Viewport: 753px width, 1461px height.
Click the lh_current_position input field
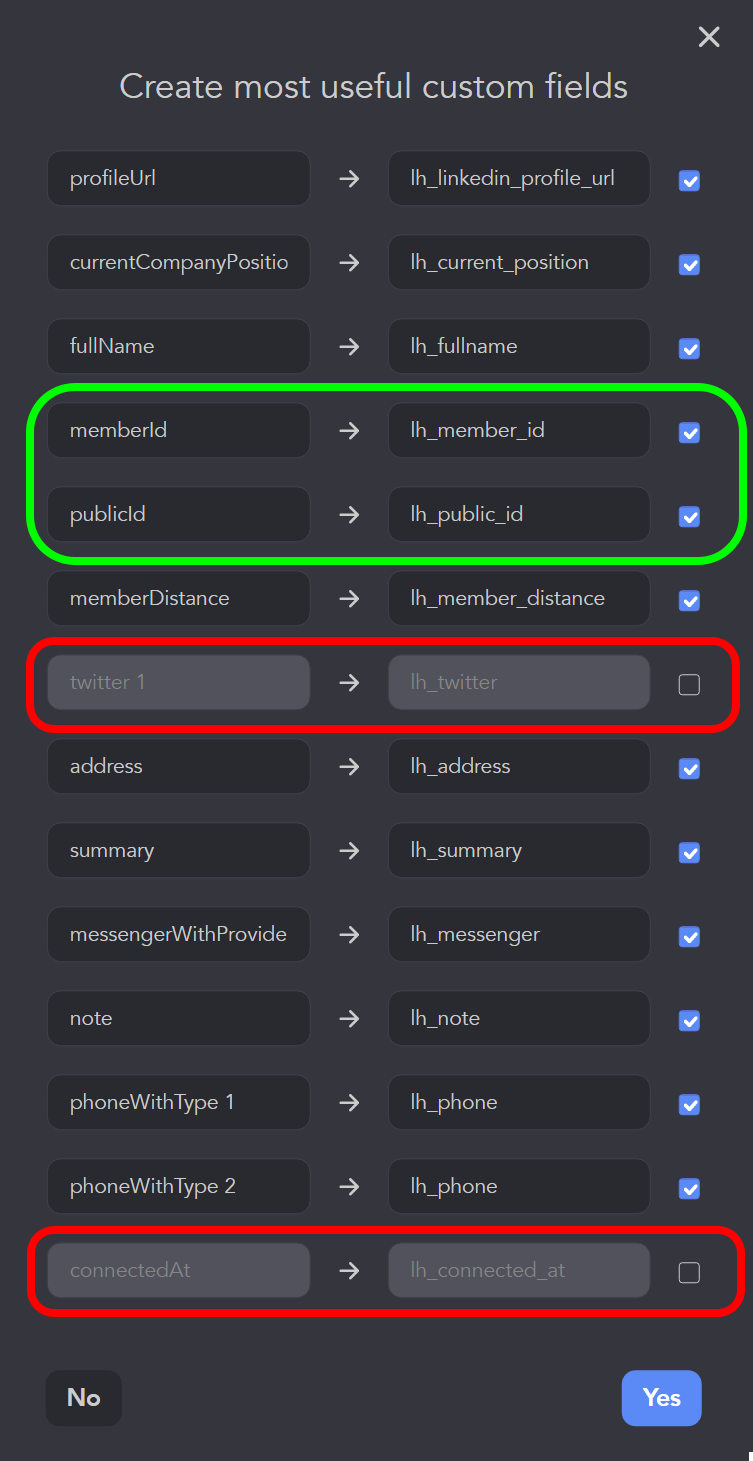click(519, 263)
